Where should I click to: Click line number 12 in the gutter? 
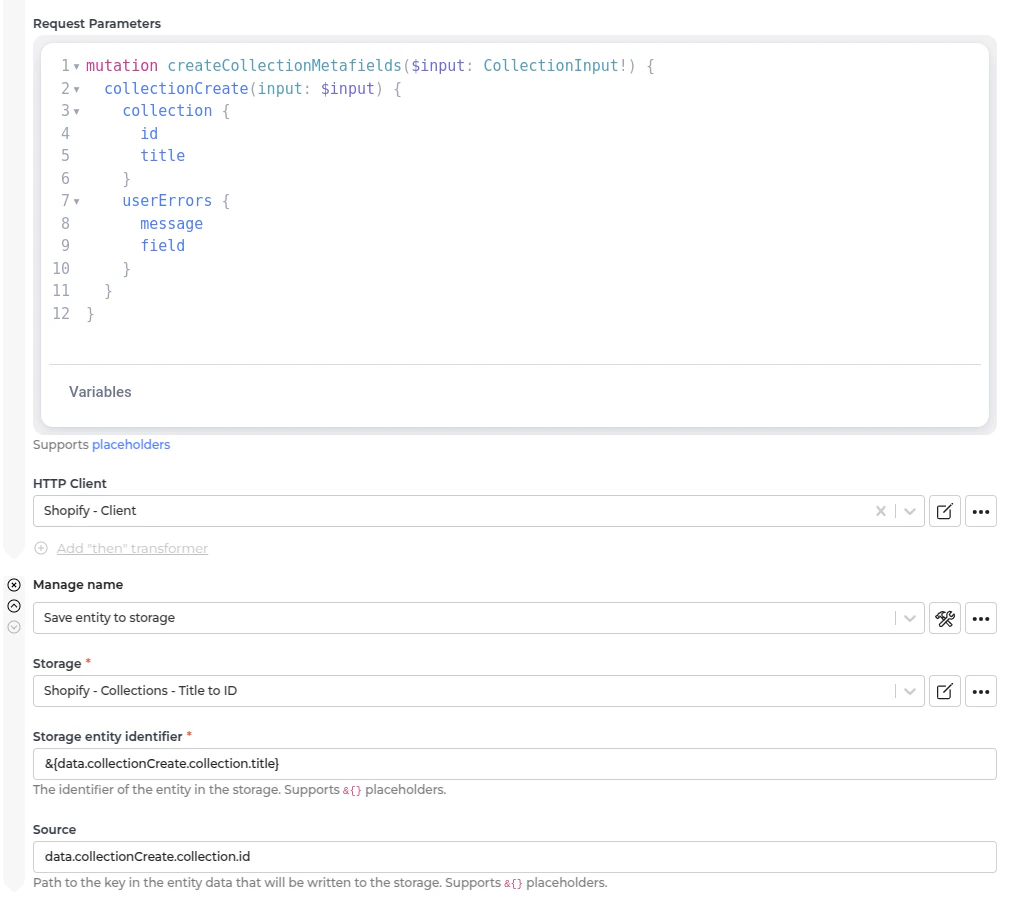pos(61,314)
